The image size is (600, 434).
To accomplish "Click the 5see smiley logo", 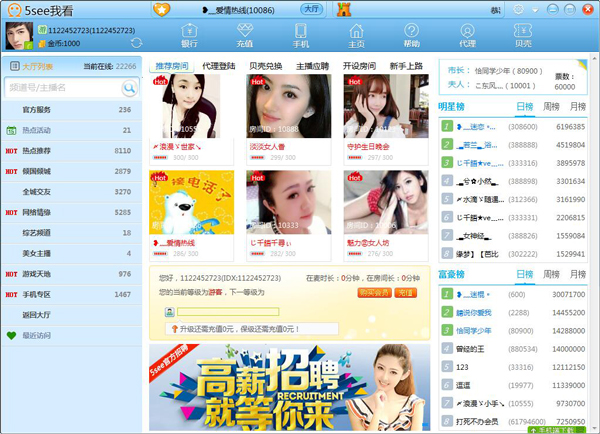I will 14,10.
